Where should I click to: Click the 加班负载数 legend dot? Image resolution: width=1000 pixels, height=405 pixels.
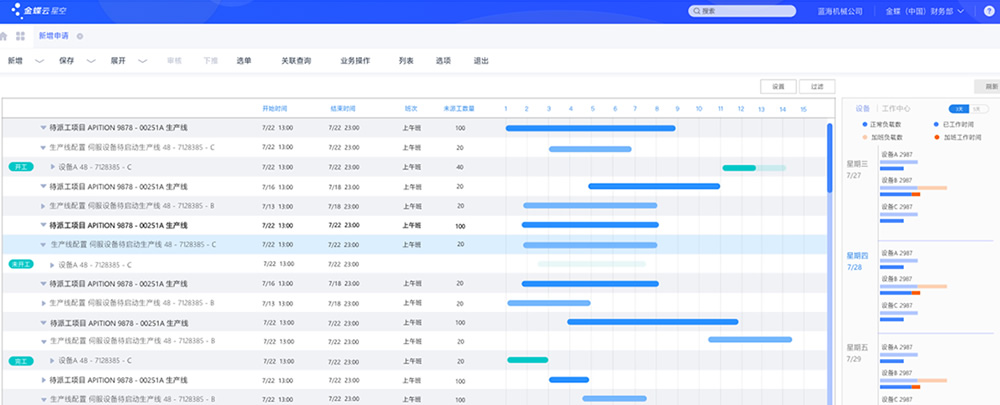(x=865, y=137)
